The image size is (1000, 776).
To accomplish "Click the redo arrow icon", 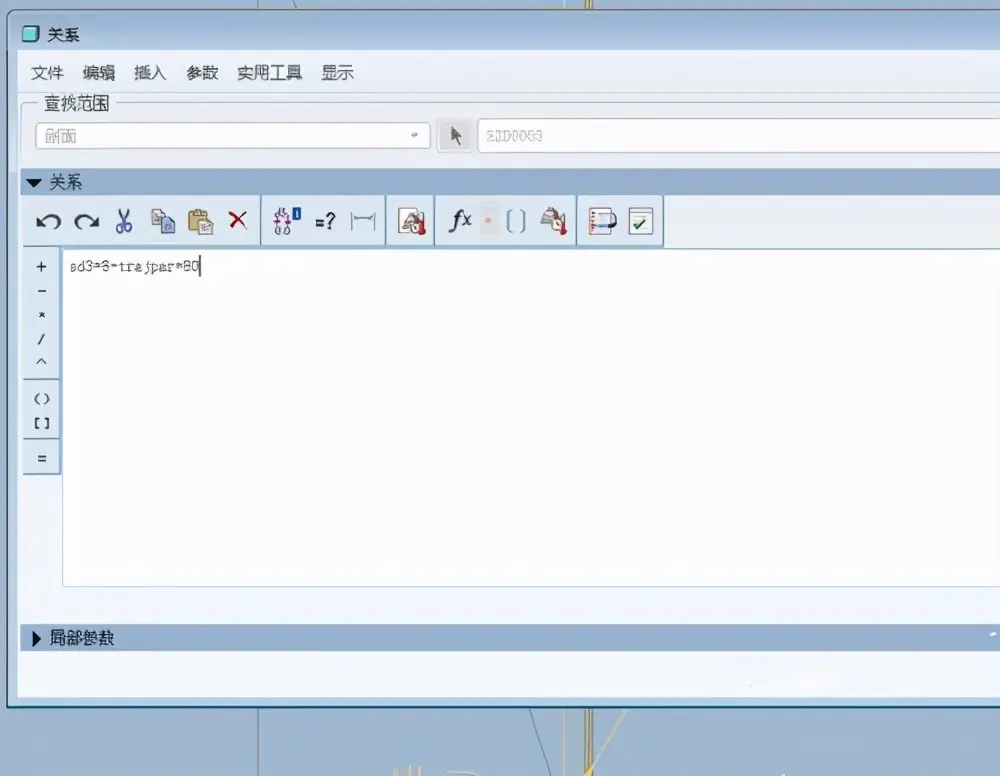I will (87, 221).
